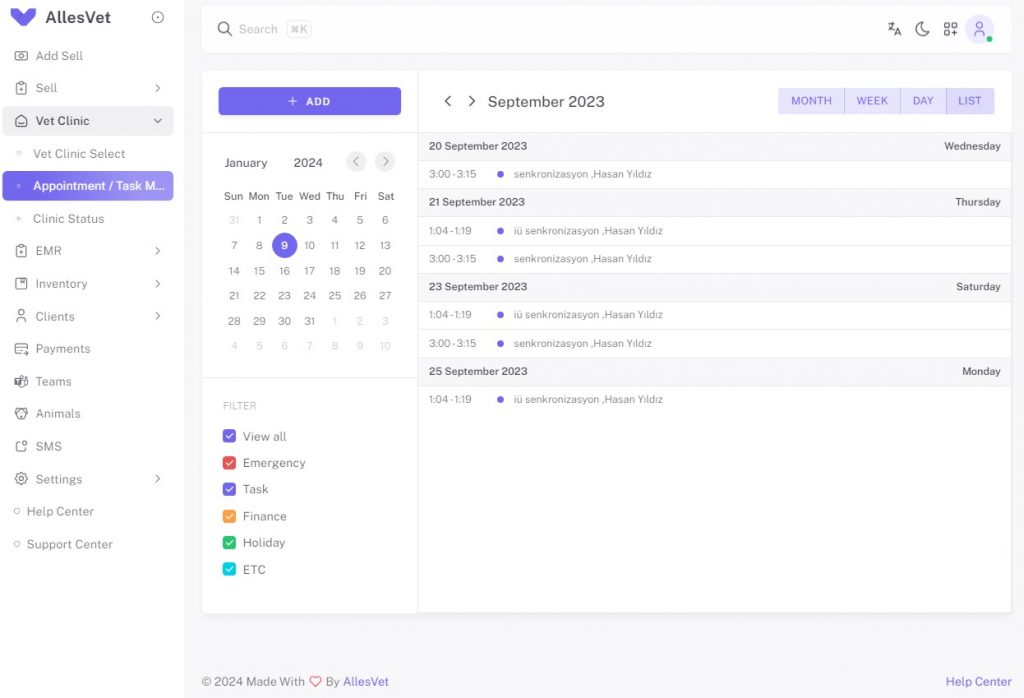The image size is (1024, 698).
Task: Expand the Inventory sidebar menu
Action: pos(88,283)
